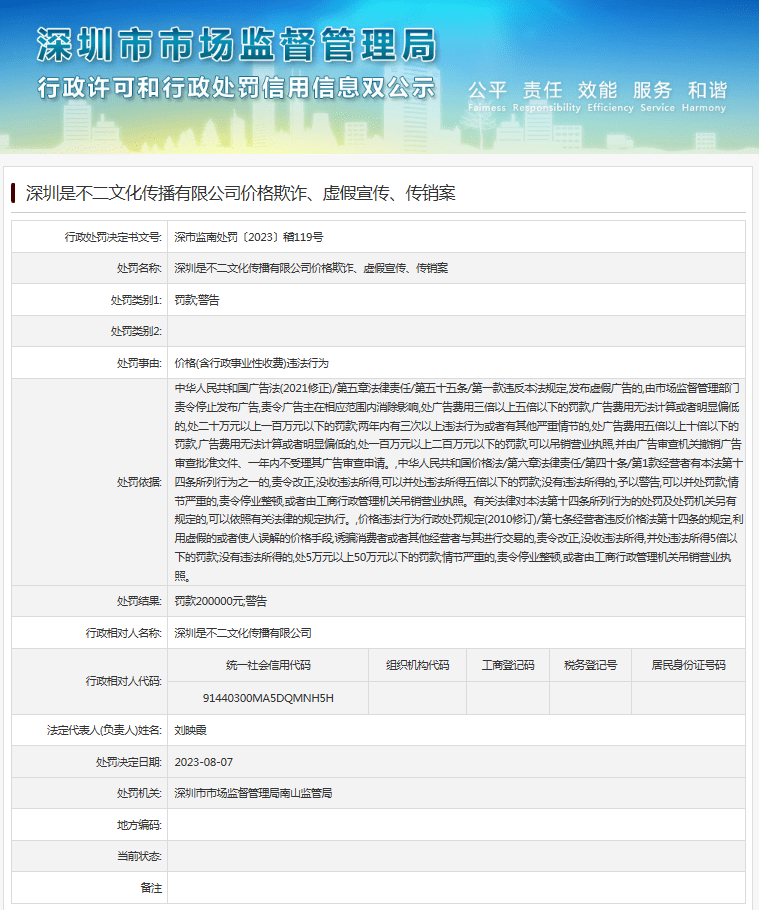Select the decision number 深市监南处罚〔2023〕稽119号
759x910 pixels.
pyautogui.click(x=249, y=237)
